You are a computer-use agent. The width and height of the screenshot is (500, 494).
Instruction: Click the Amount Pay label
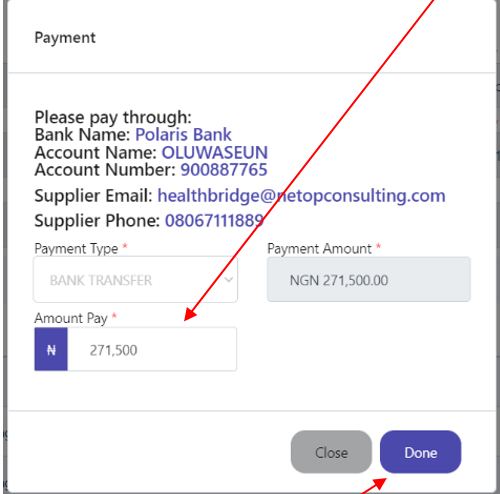(x=71, y=318)
